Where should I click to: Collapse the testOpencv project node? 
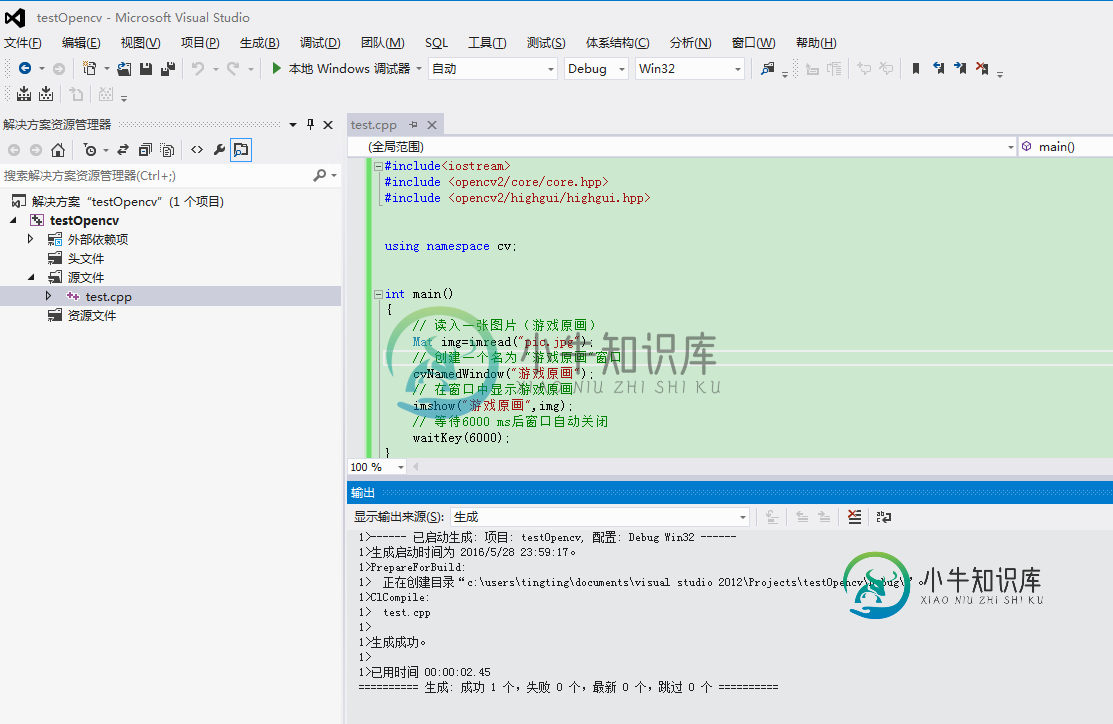click(13, 220)
